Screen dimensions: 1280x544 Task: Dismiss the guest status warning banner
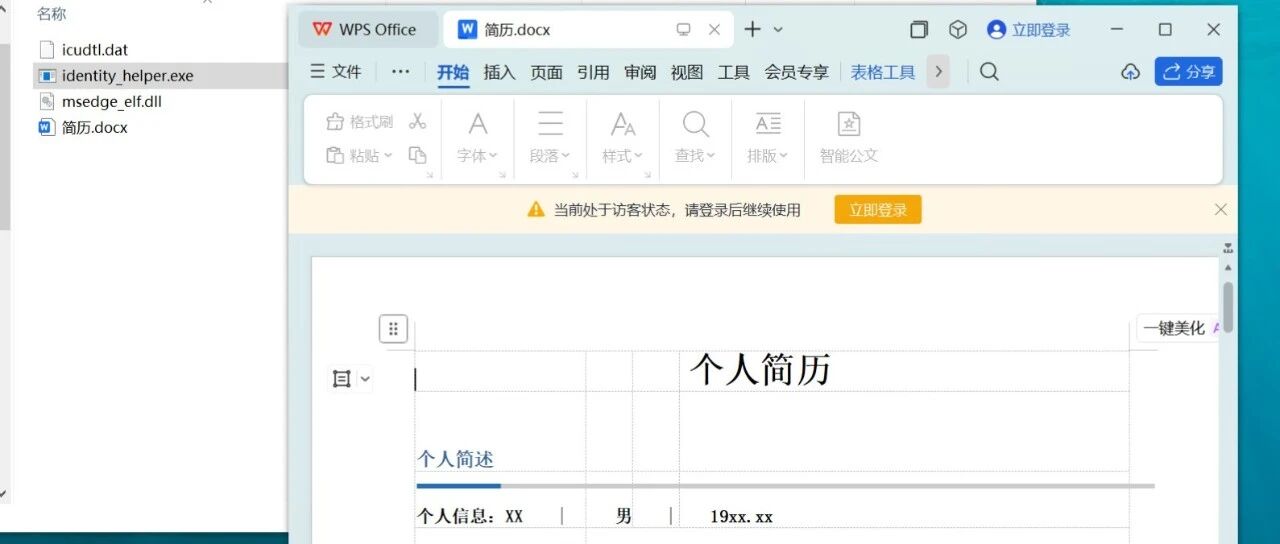[1221, 209]
